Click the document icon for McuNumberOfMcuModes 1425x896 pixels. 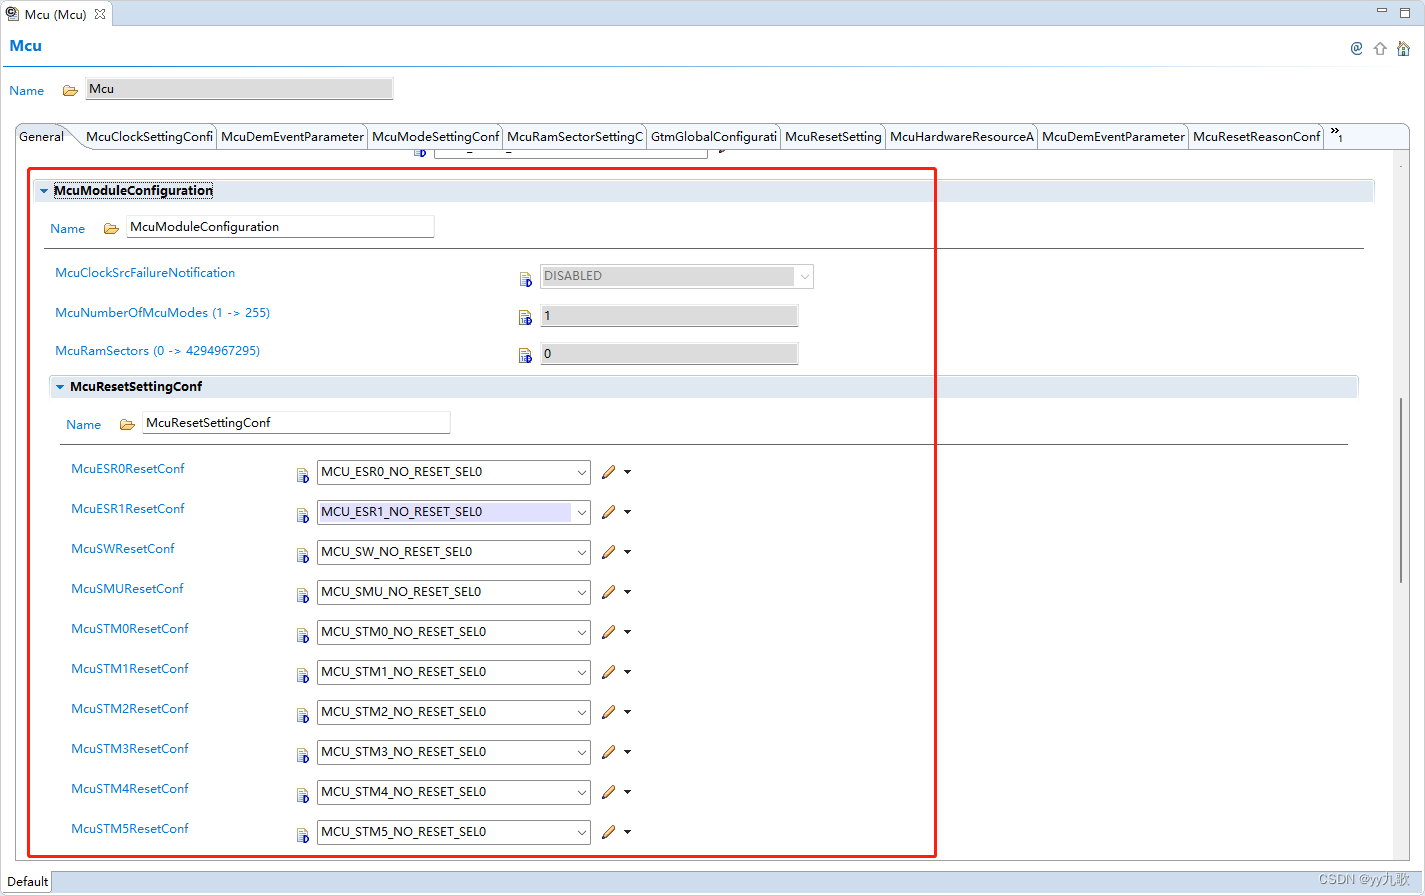click(x=525, y=318)
